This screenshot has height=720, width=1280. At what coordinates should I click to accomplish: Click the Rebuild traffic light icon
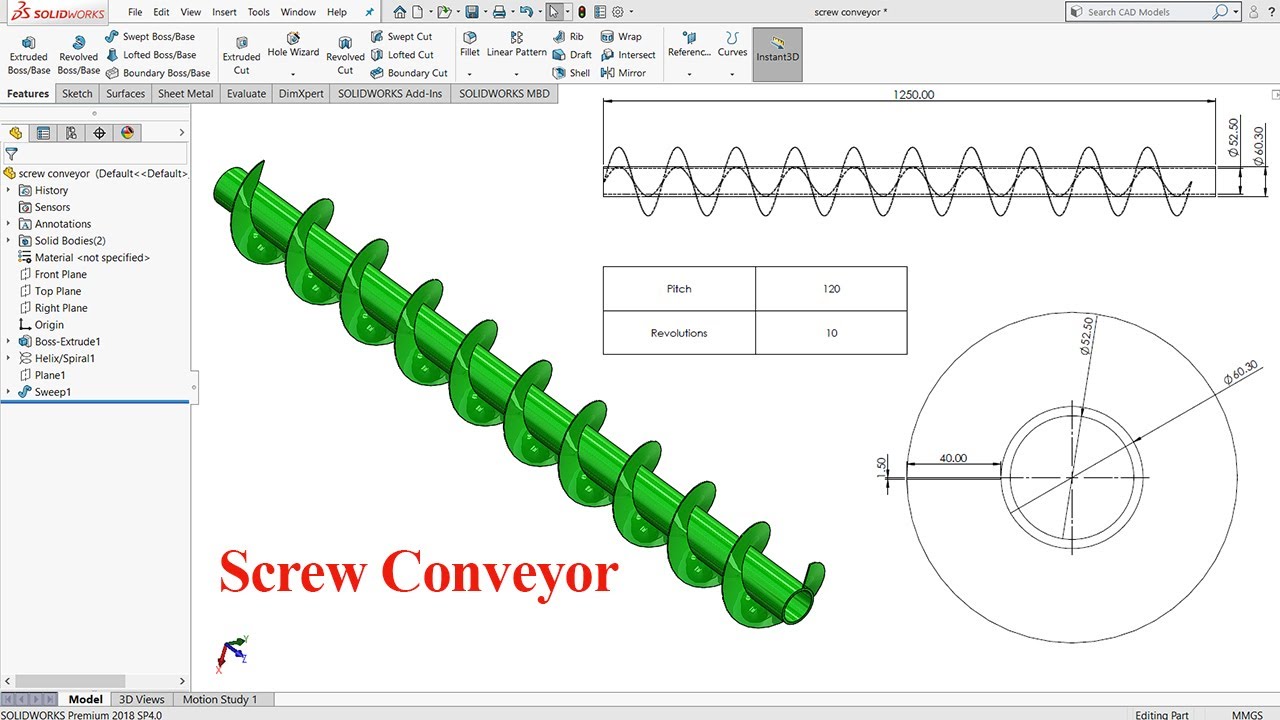(x=582, y=12)
